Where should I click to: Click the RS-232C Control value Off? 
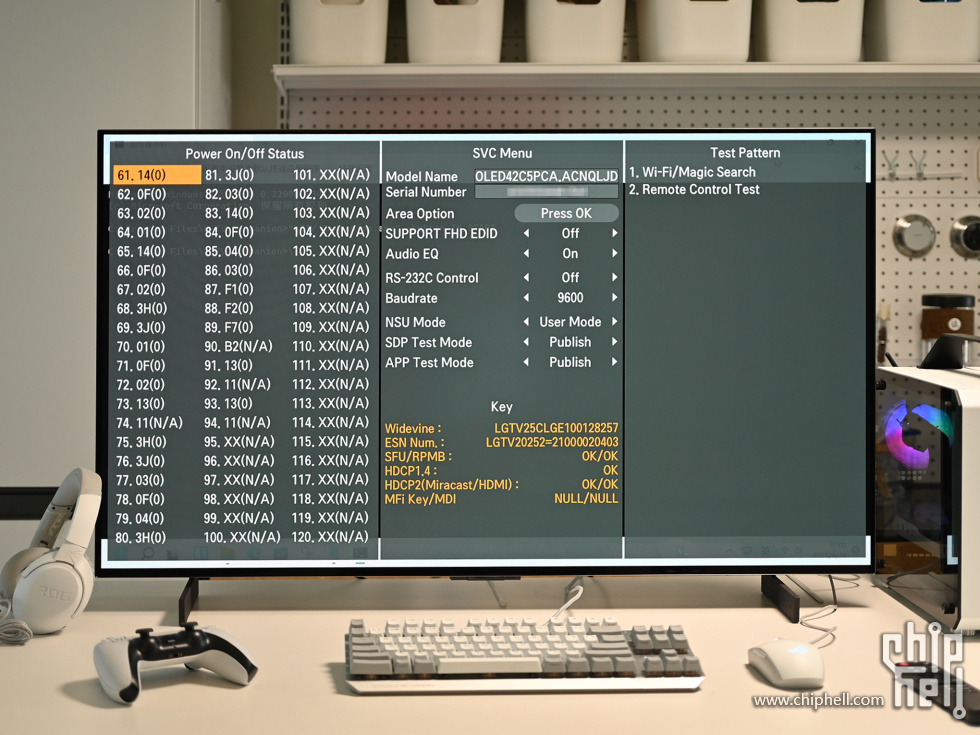click(570, 278)
